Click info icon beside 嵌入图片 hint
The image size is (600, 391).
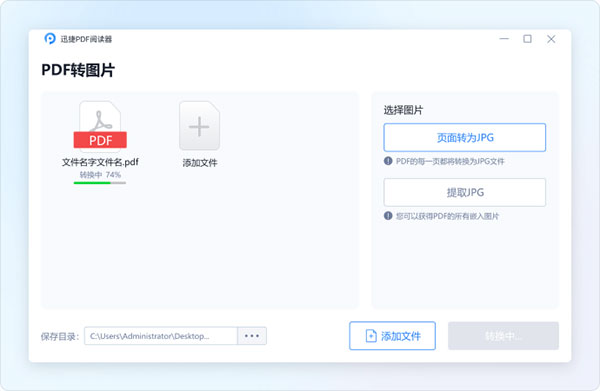point(388,216)
